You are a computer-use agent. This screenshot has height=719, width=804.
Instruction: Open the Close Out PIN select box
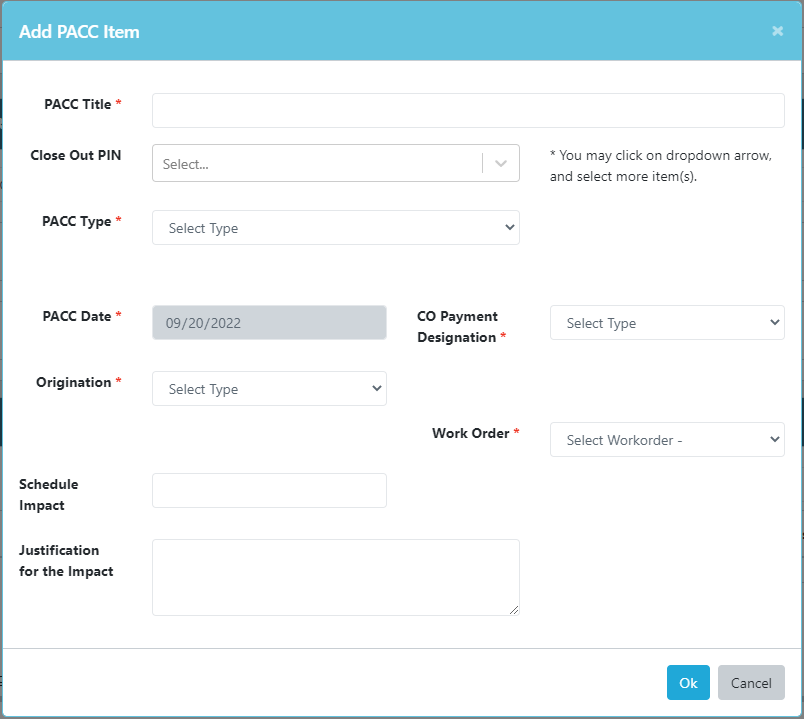point(336,163)
